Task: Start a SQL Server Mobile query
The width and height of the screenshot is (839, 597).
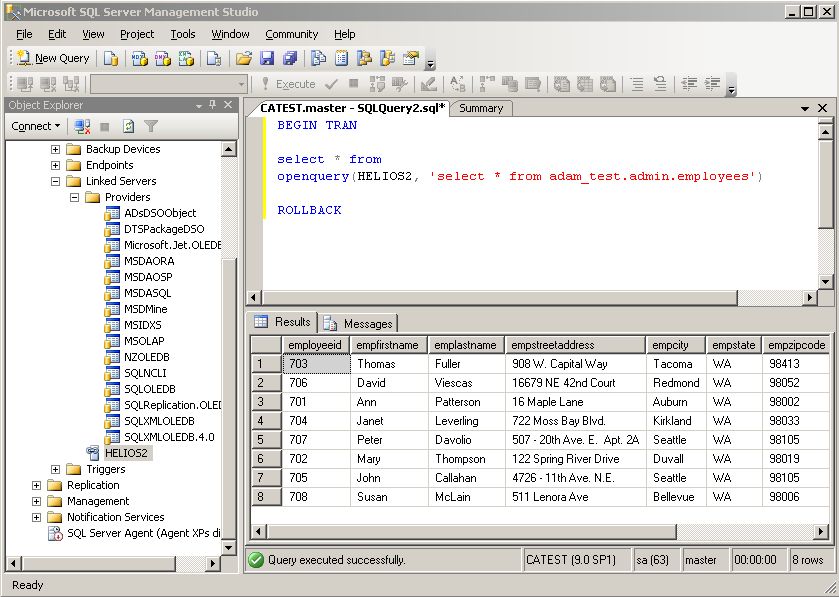Action: pos(214,58)
